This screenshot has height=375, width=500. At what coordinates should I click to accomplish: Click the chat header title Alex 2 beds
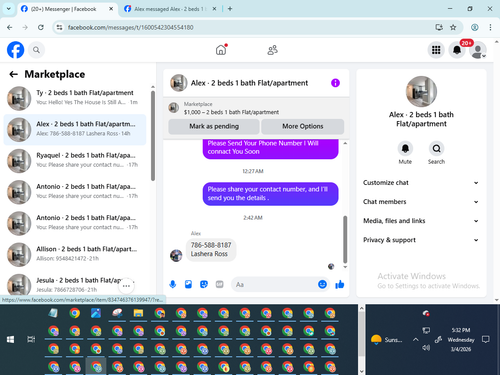pos(249,83)
